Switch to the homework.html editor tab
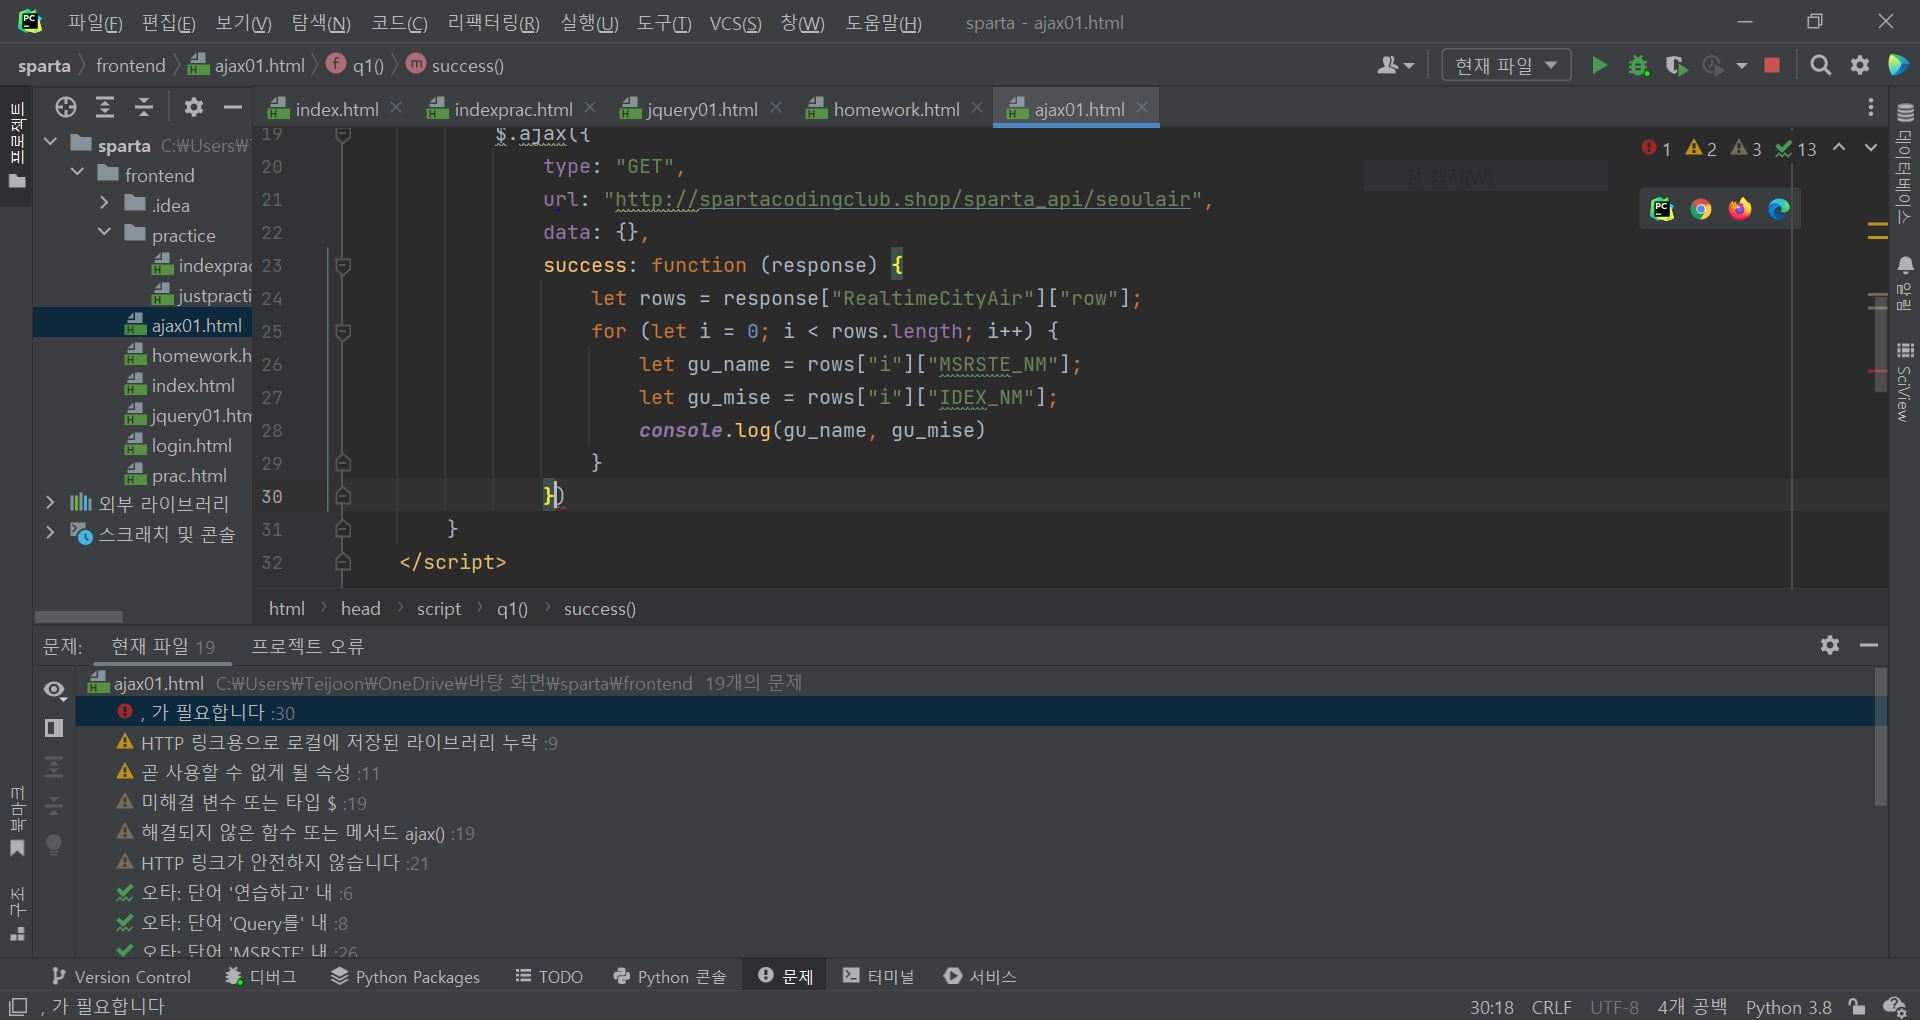Viewport: 1920px width, 1020px height. pyautogui.click(x=896, y=109)
